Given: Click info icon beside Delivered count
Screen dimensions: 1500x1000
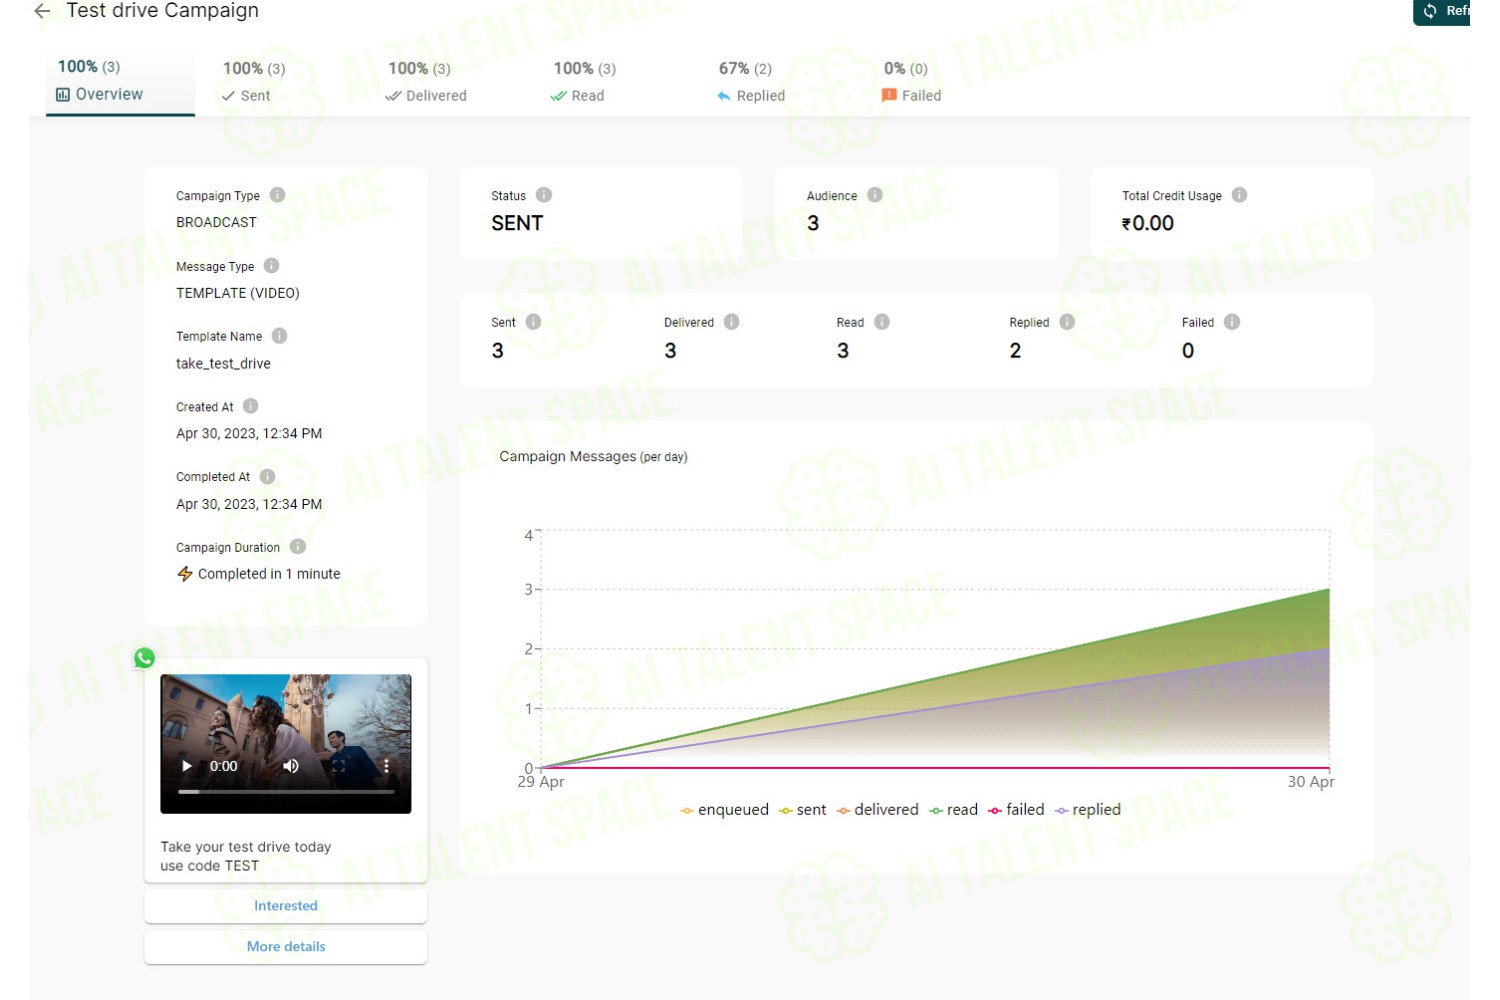Looking at the screenshot, I should click(732, 322).
